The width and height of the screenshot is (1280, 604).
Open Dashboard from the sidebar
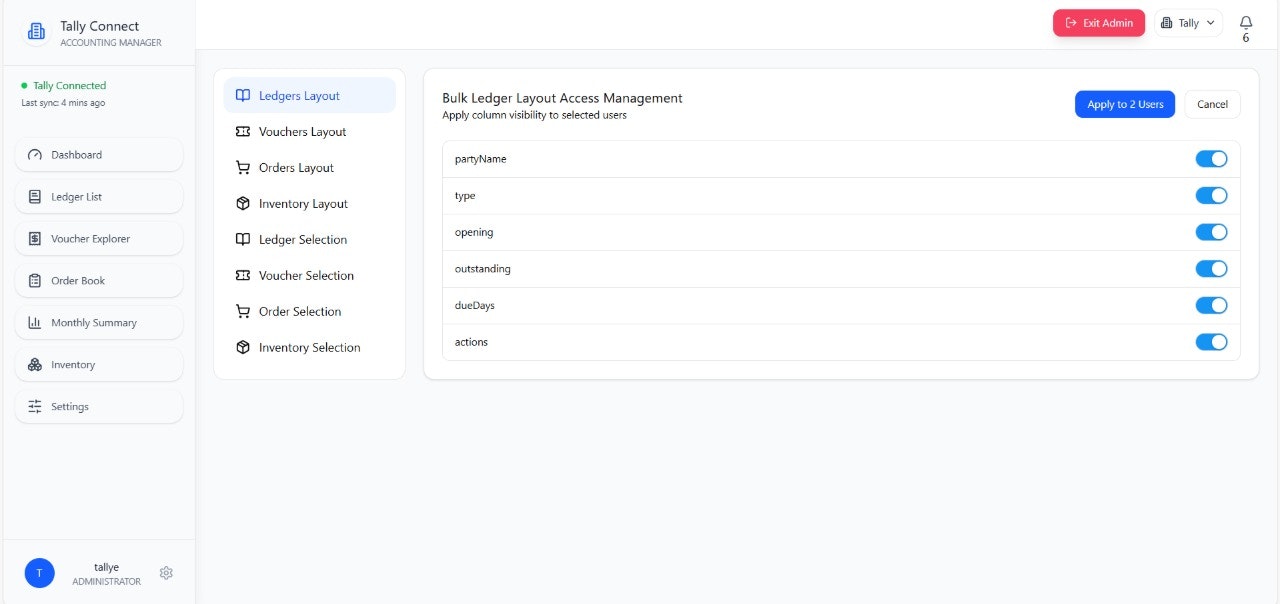(x=99, y=155)
